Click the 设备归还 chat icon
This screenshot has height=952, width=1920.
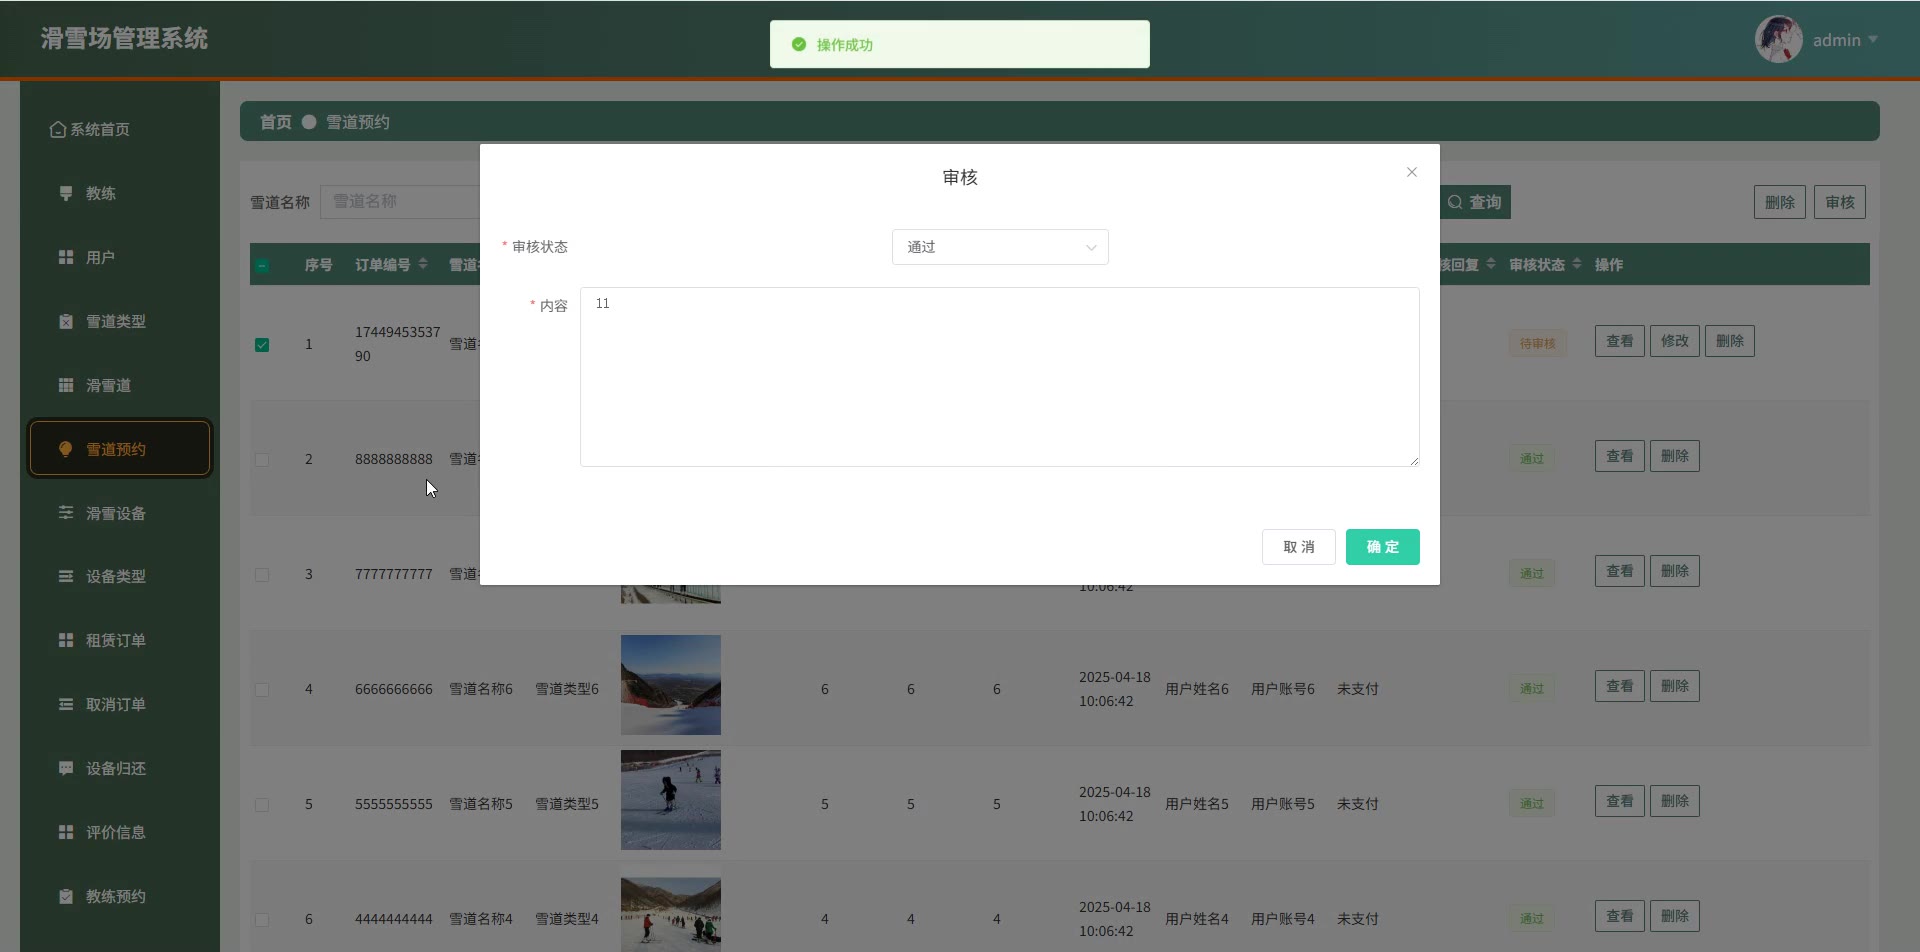(x=66, y=768)
